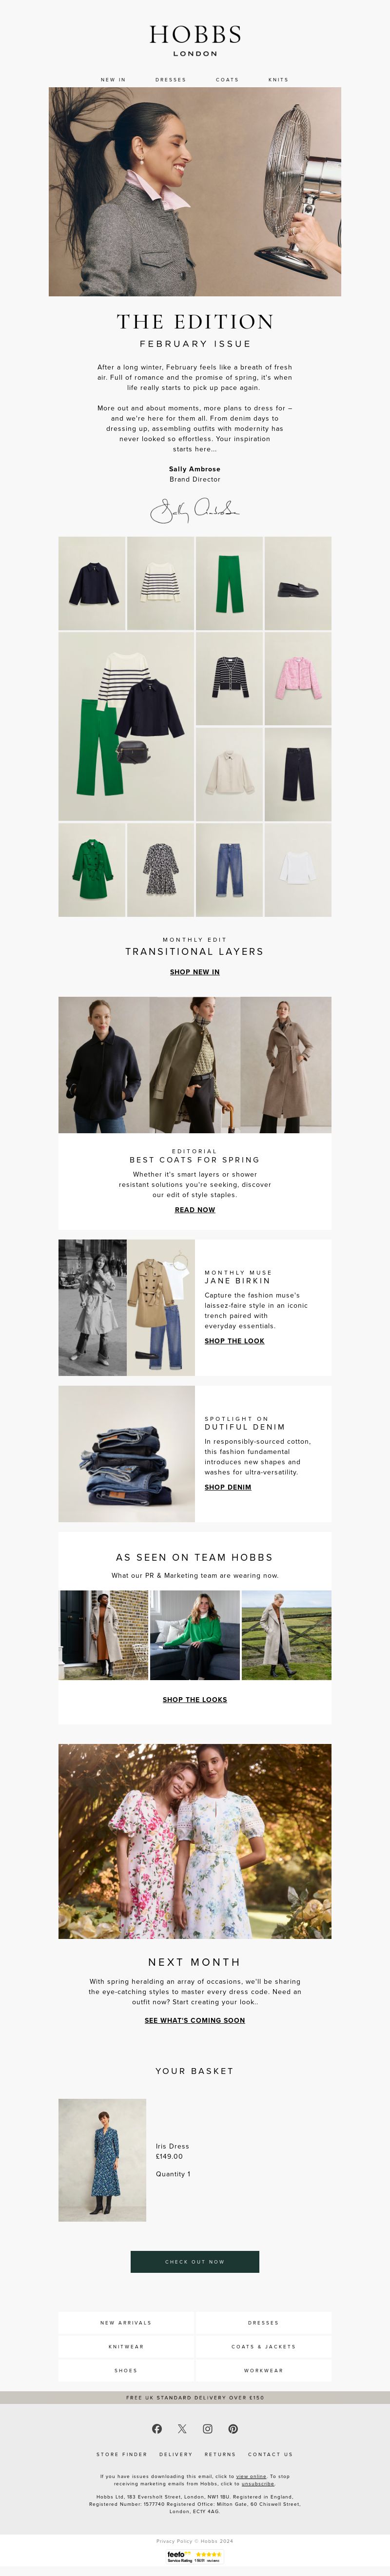Open the Instagram social icon

pos(208,2428)
